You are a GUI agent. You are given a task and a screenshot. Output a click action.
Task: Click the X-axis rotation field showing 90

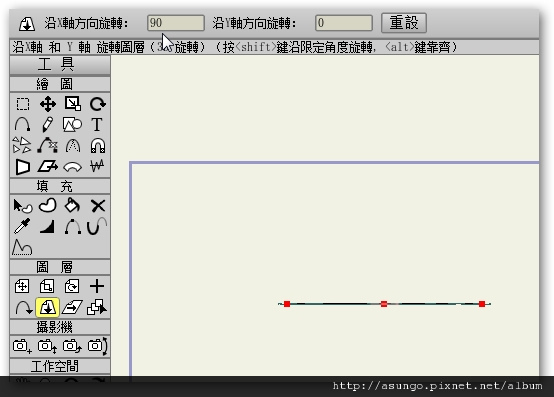(x=176, y=23)
